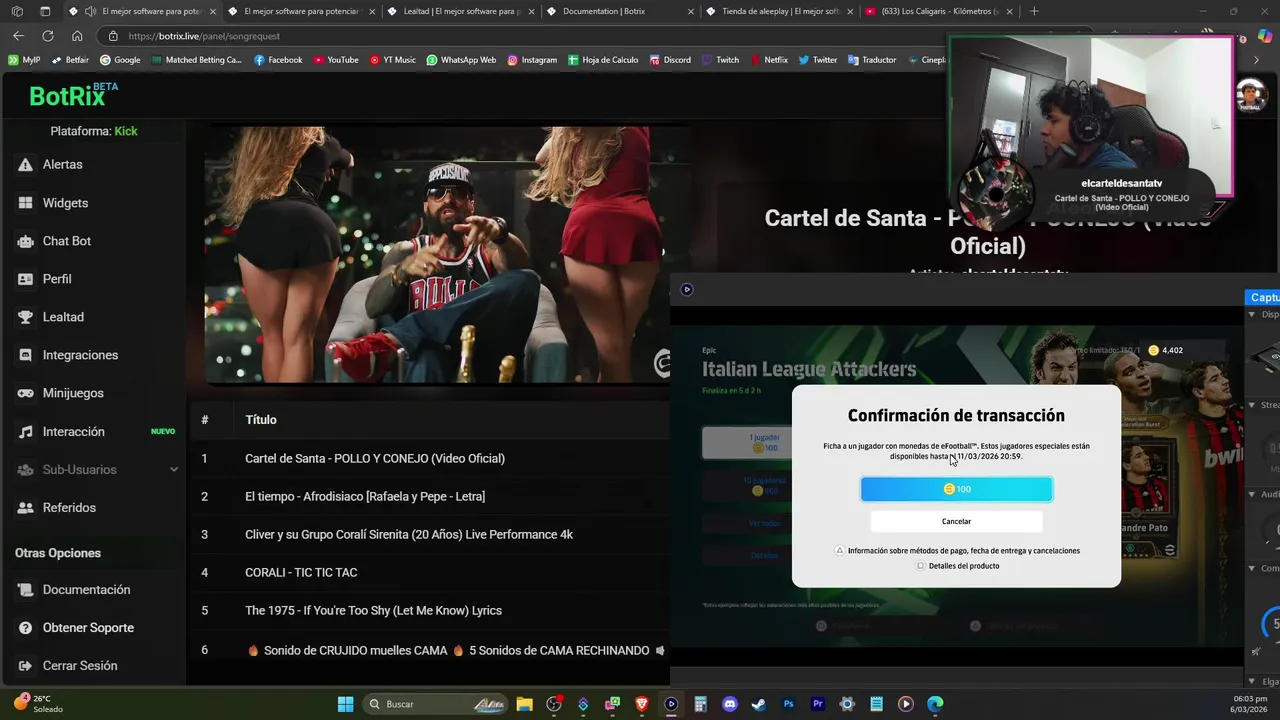
Task: Open Brave browser from the taskbar
Action: tap(642, 704)
